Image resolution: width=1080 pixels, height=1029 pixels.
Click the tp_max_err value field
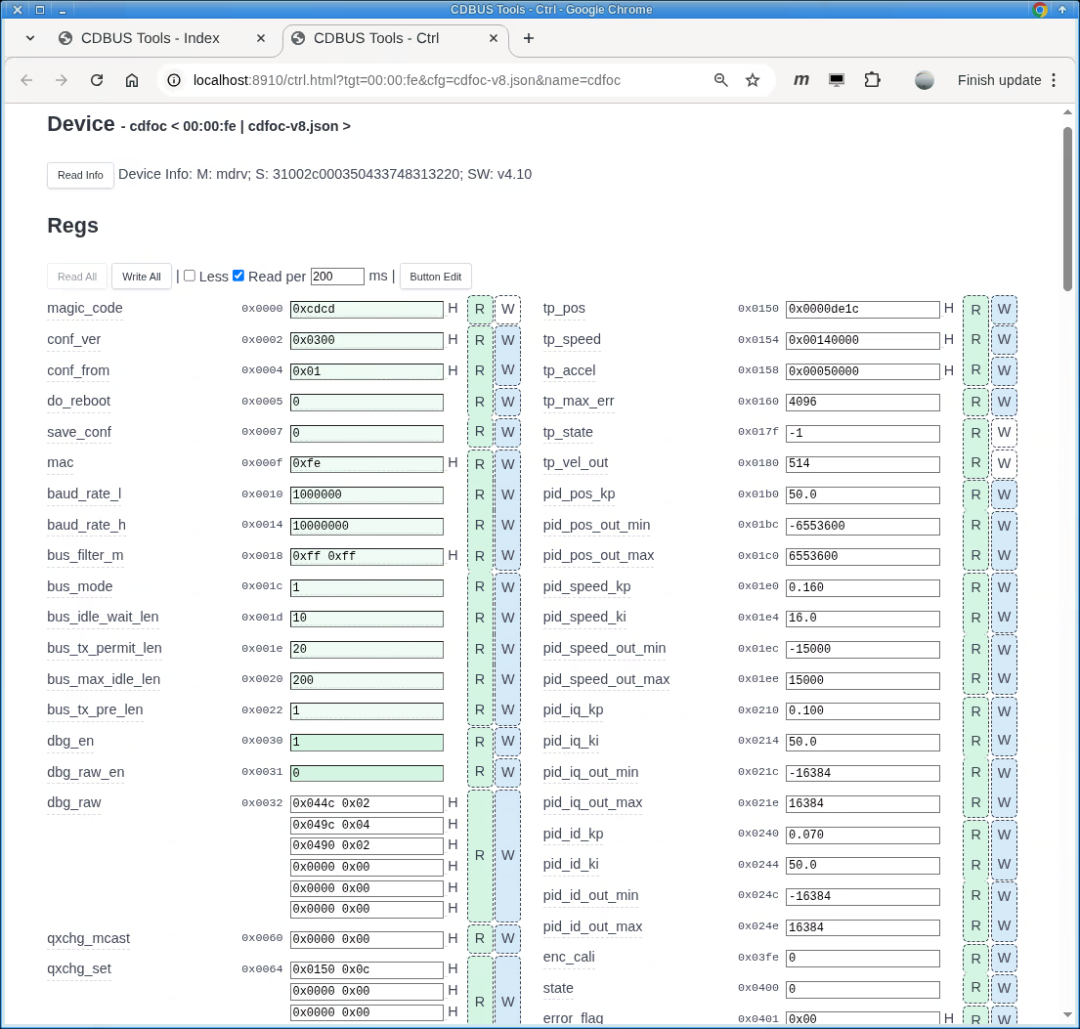tap(862, 402)
